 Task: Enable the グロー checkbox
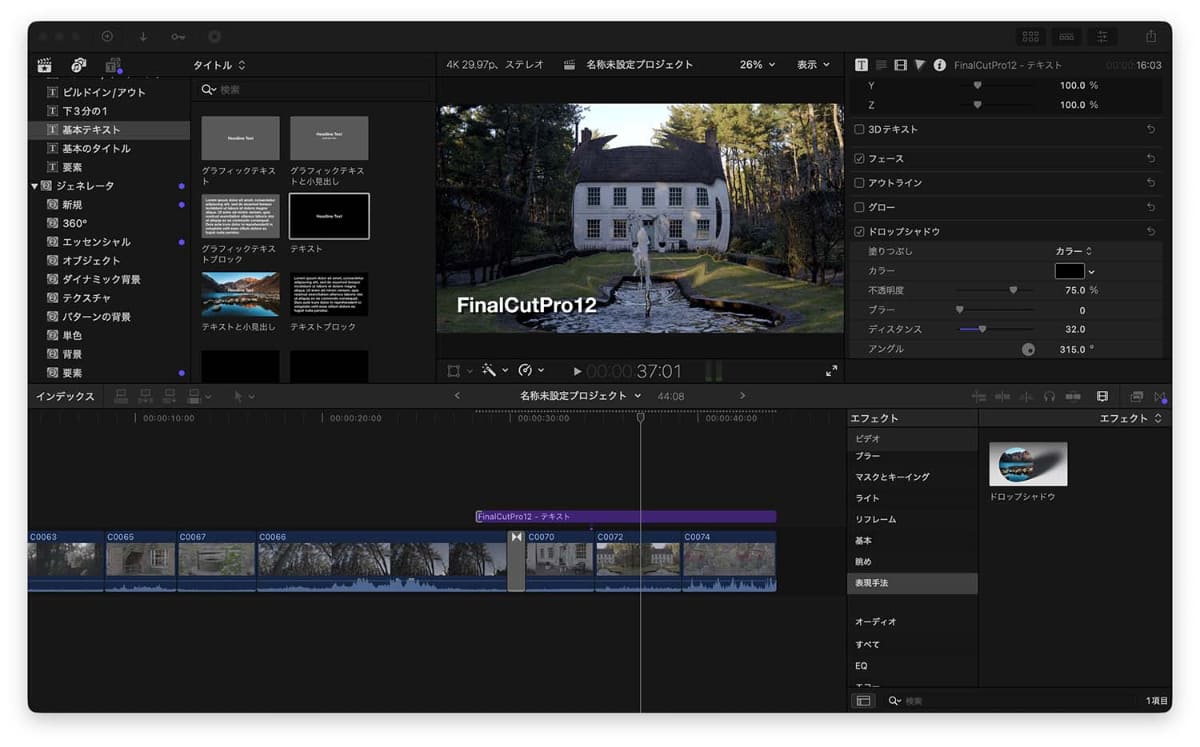coord(860,208)
